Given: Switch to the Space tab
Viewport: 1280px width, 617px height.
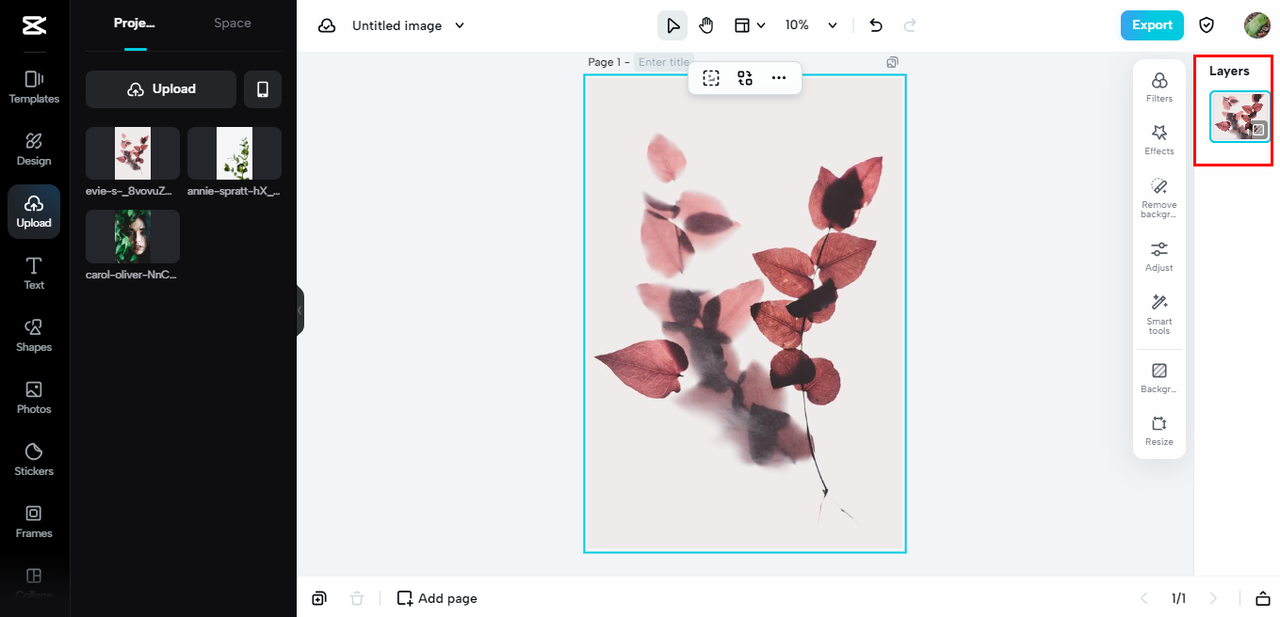Looking at the screenshot, I should click(x=232, y=23).
